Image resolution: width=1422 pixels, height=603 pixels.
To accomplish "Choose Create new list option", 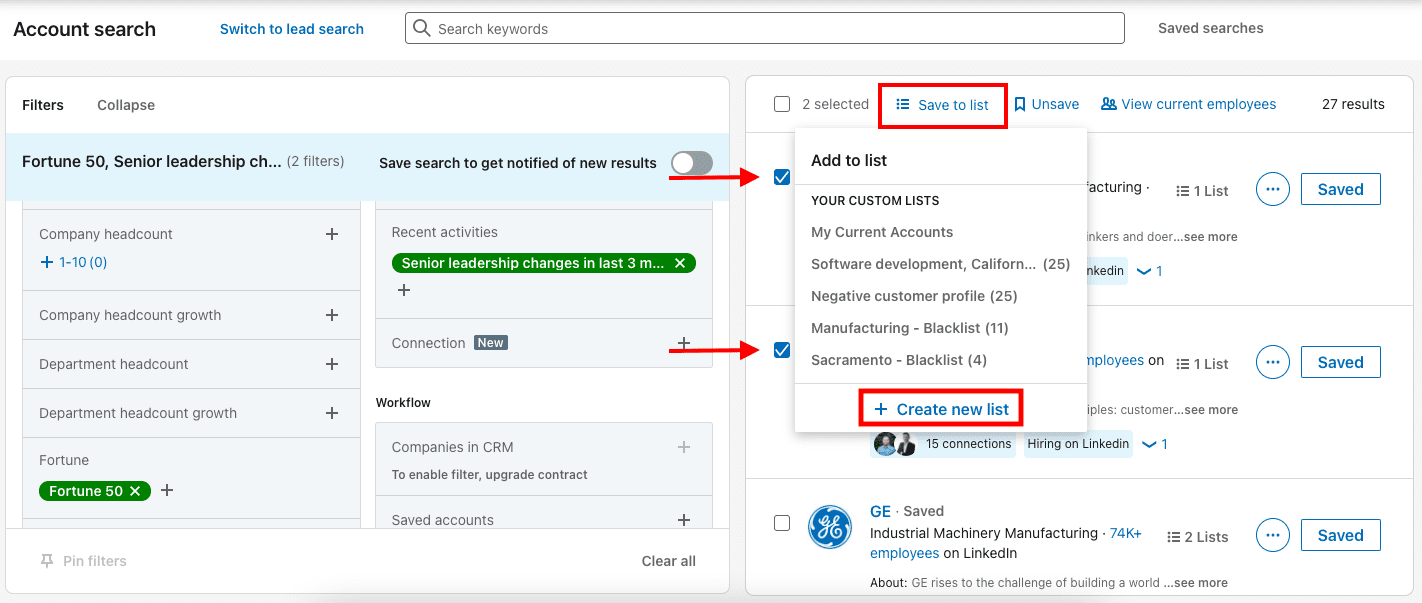I will pos(941,409).
